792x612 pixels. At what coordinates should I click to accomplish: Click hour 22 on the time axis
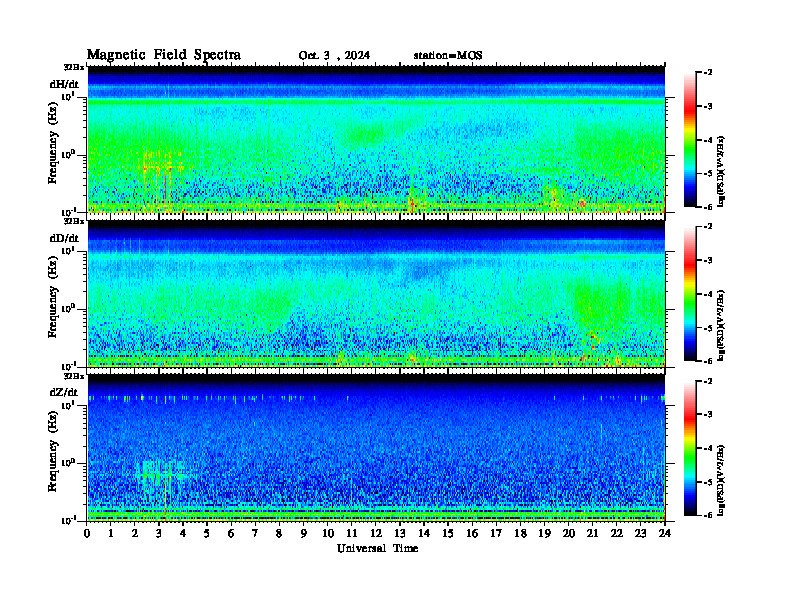coord(617,533)
